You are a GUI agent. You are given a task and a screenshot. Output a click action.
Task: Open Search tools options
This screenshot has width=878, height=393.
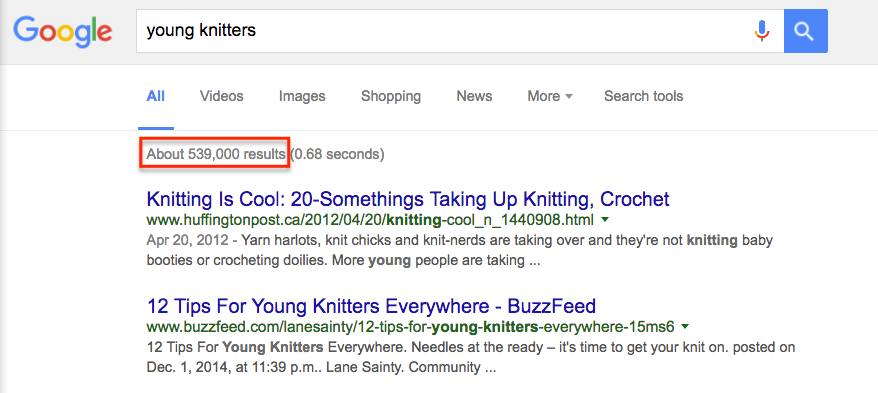[x=643, y=96]
